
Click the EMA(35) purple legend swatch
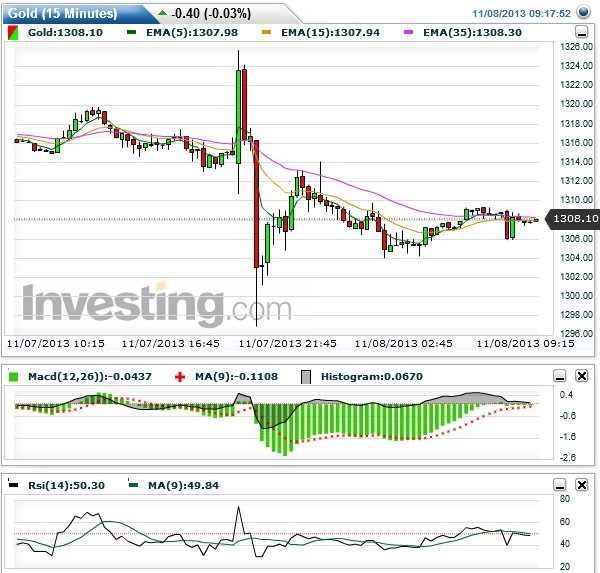pyautogui.click(x=408, y=33)
